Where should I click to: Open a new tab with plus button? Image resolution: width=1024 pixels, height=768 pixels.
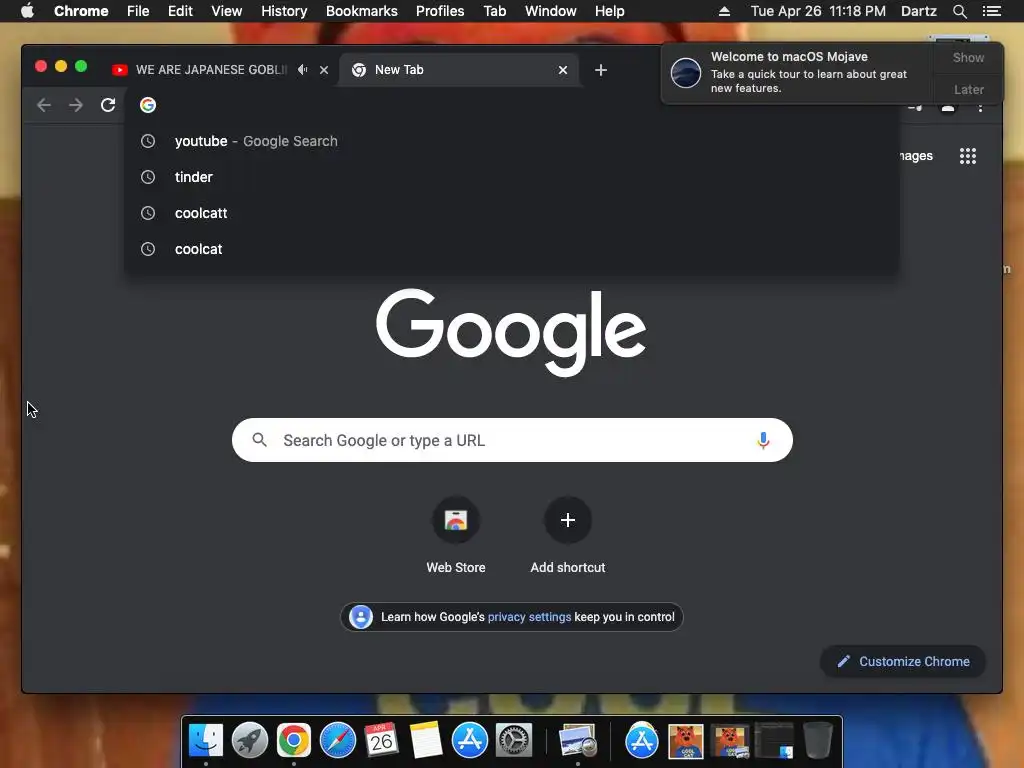click(601, 70)
